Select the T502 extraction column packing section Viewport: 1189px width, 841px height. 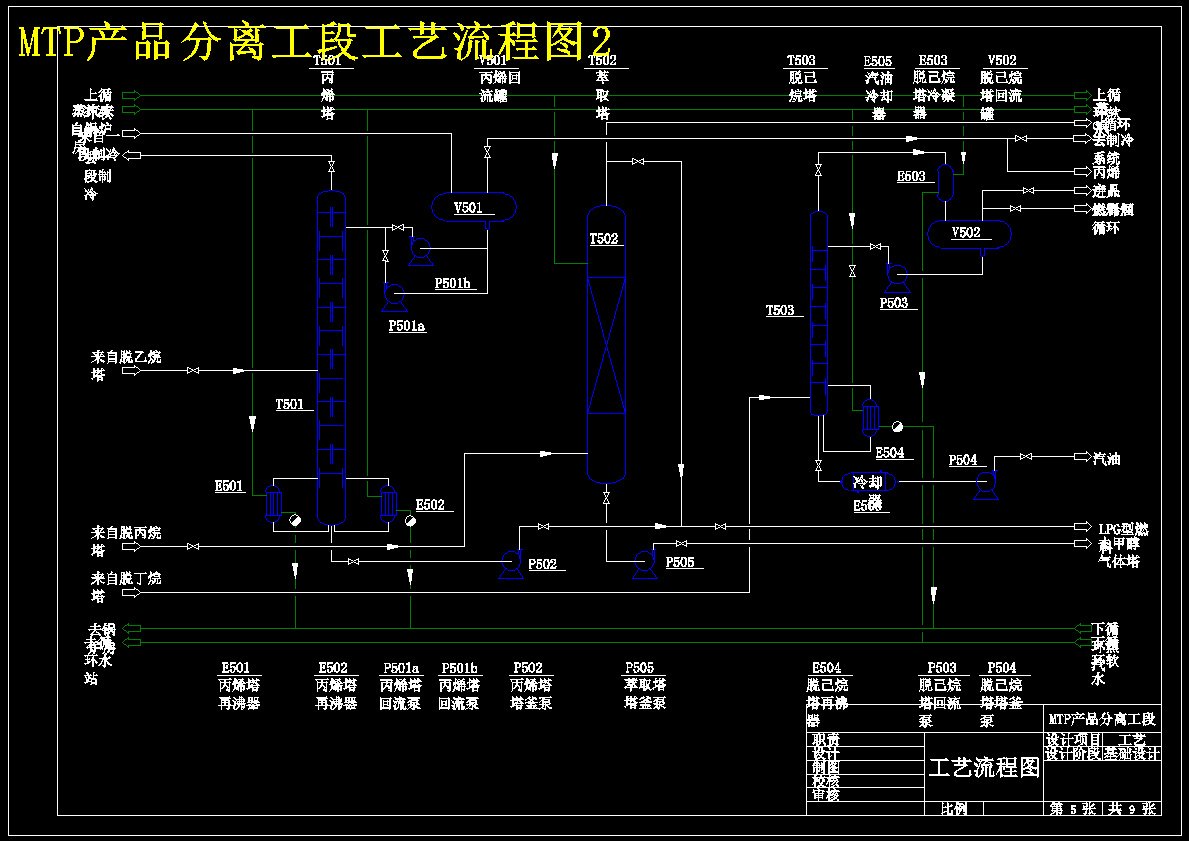pos(607,345)
